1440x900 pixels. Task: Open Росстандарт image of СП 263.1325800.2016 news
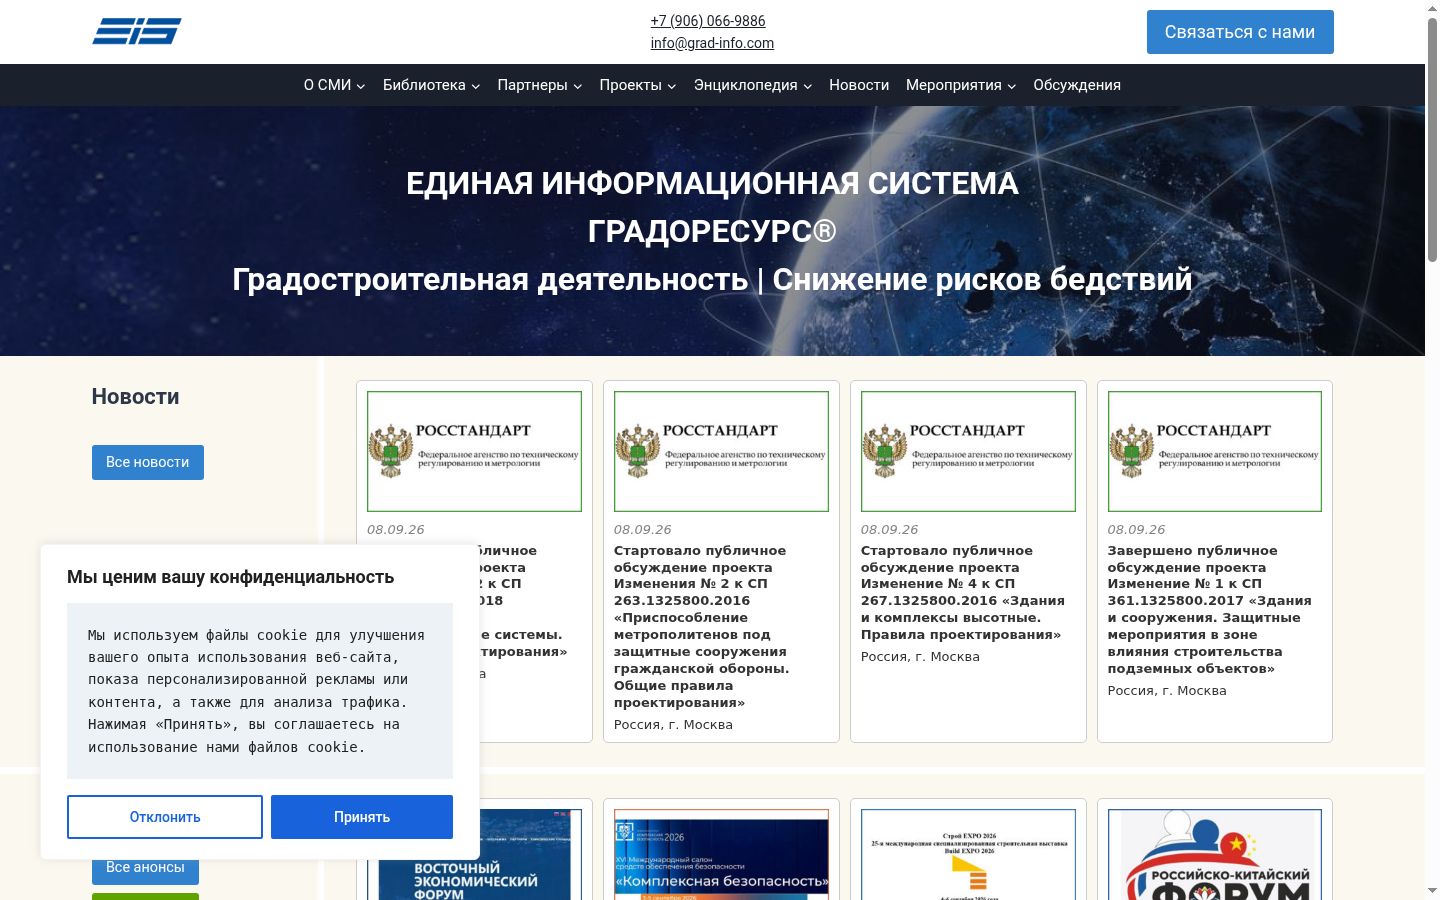pyautogui.click(x=721, y=451)
